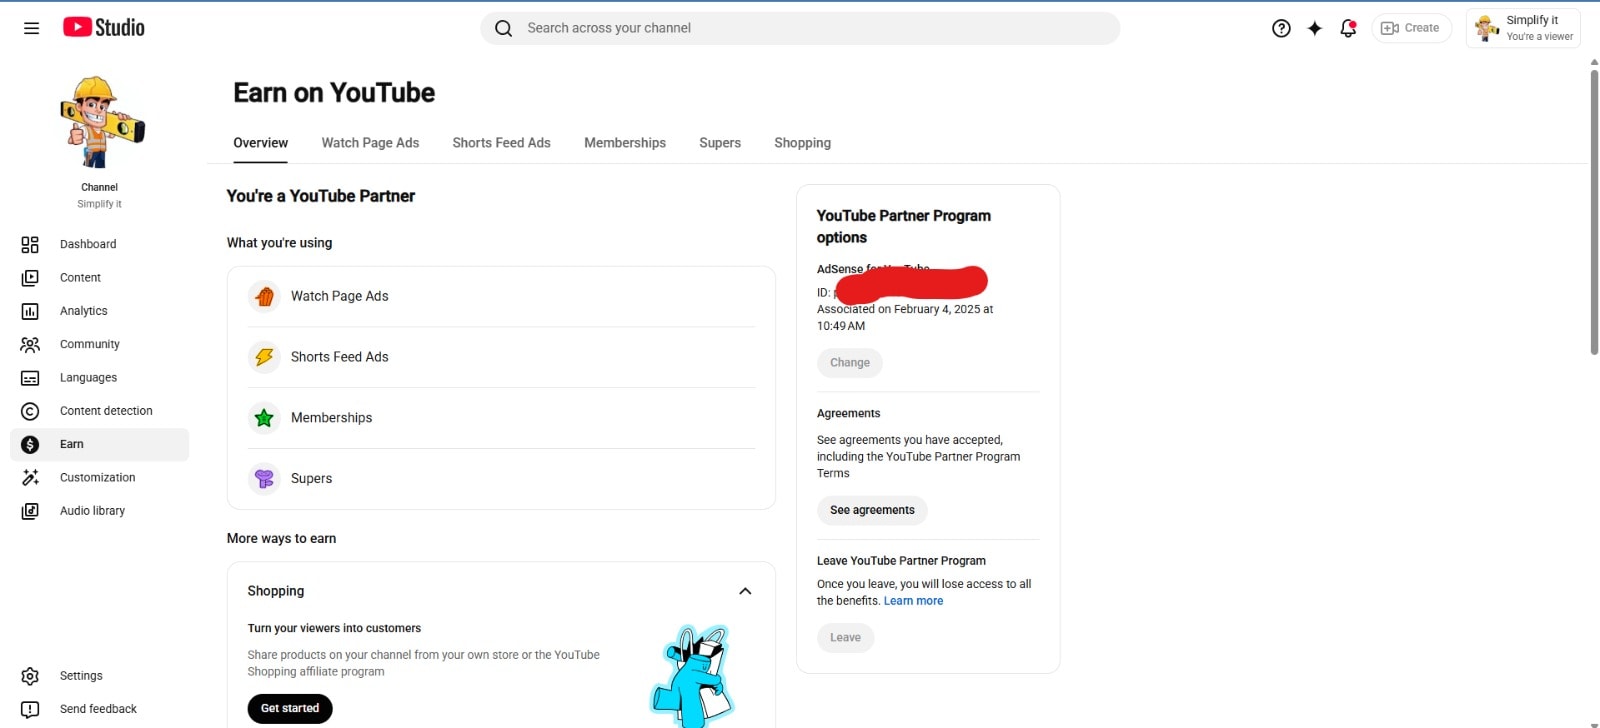Viewport: 1600px width, 728px height.
Task: Click the Watch Page Ads row icon
Action: [264, 296]
